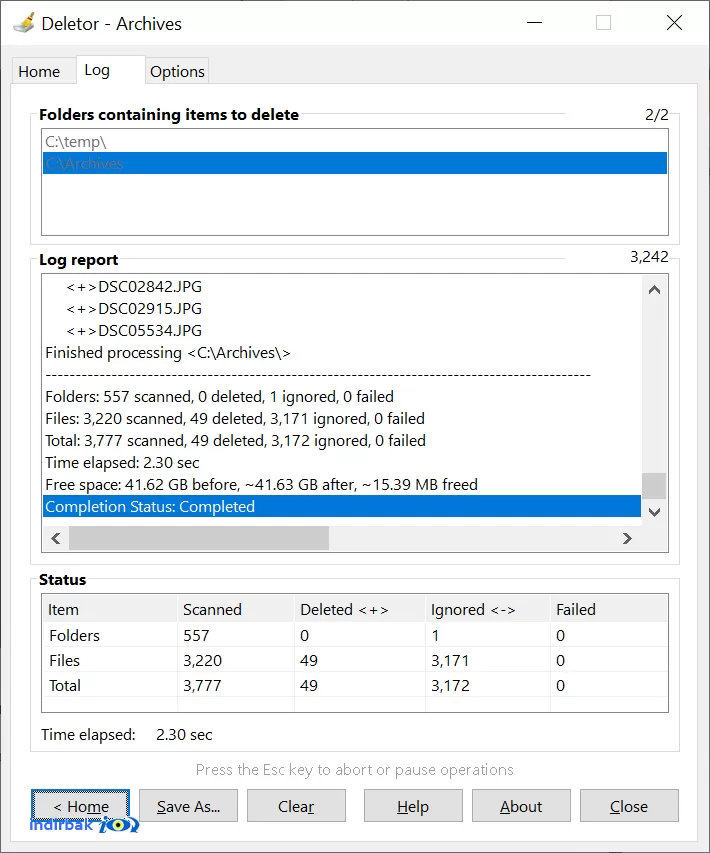Click the 'Deleted <+>' column header
Image resolution: width=710 pixels, height=853 pixels.
point(360,609)
